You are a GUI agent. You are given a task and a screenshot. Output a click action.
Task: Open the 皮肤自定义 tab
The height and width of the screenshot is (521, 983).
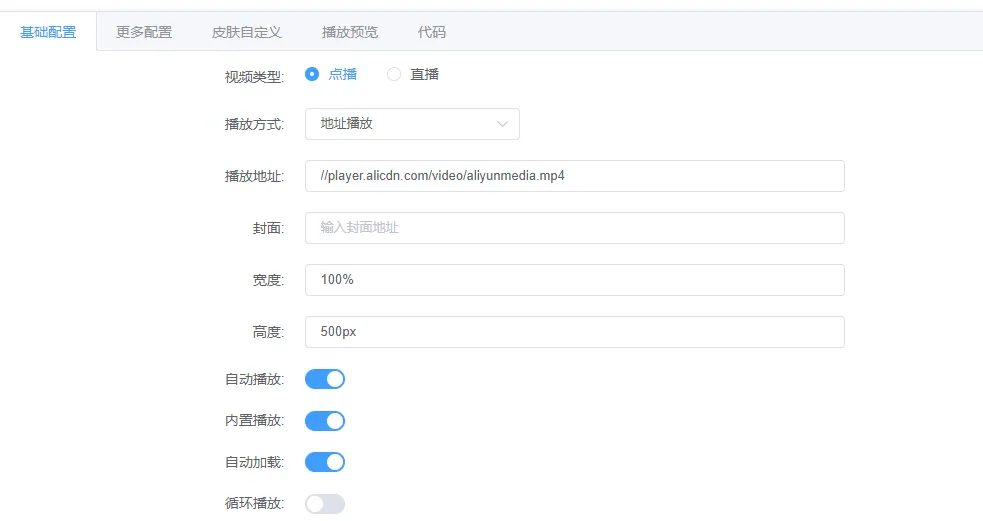(x=246, y=32)
